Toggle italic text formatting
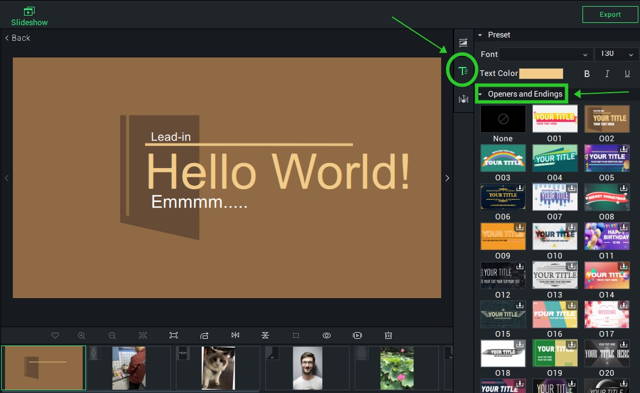 click(x=607, y=74)
